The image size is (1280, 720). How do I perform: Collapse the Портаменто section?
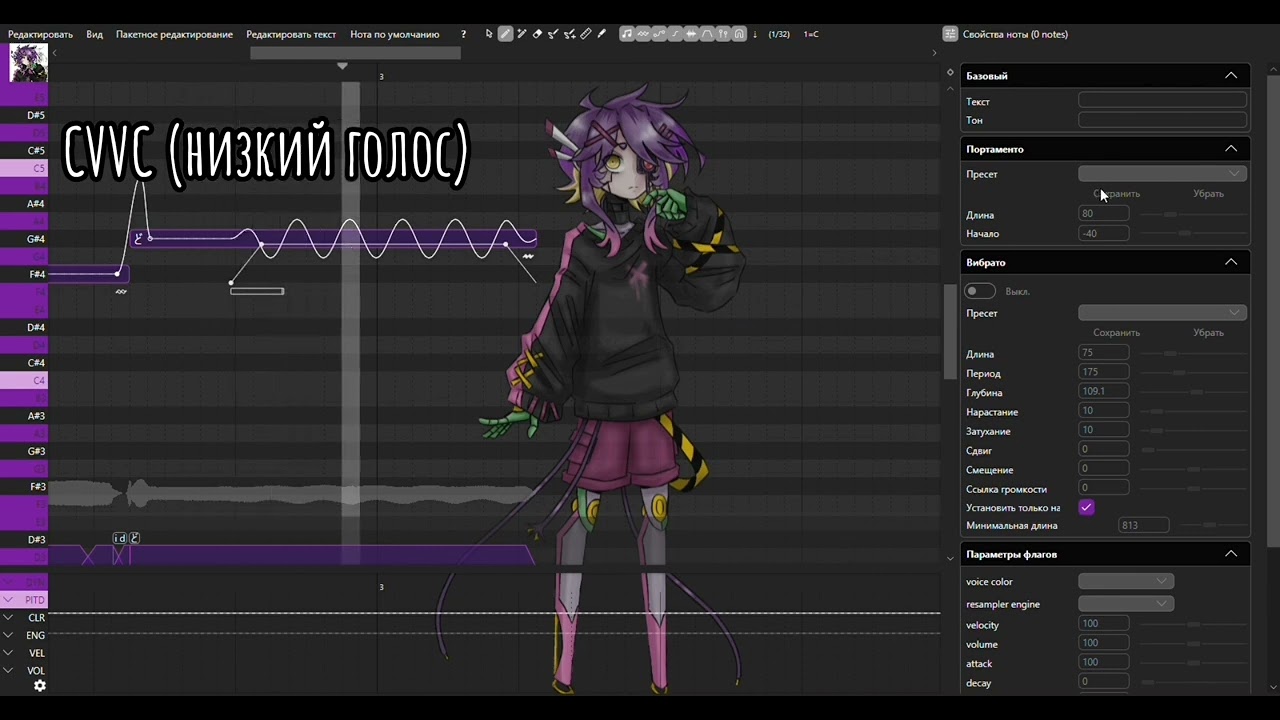(x=1231, y=149)
